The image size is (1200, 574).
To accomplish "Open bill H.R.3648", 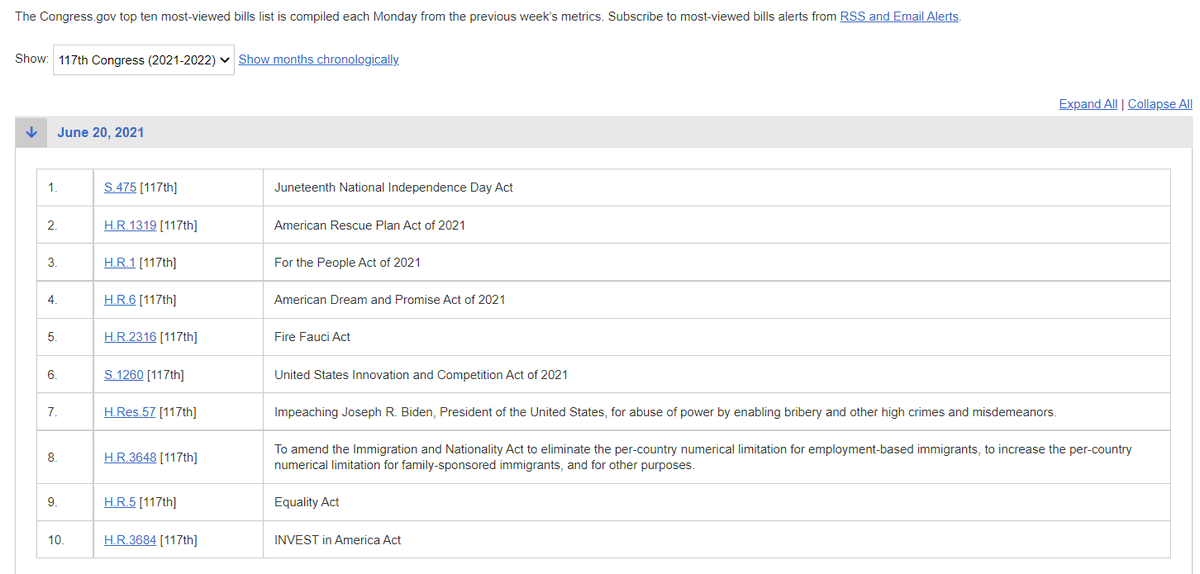I will pyautogui.click(x=130, y=458).
